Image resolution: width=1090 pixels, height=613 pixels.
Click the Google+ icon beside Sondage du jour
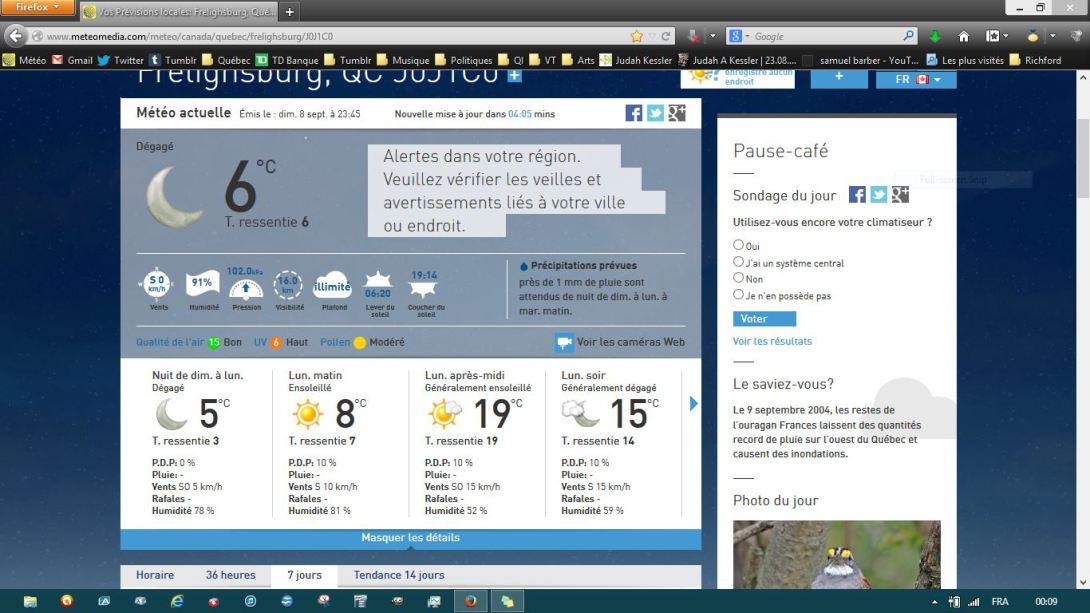(x=900, y=195)
